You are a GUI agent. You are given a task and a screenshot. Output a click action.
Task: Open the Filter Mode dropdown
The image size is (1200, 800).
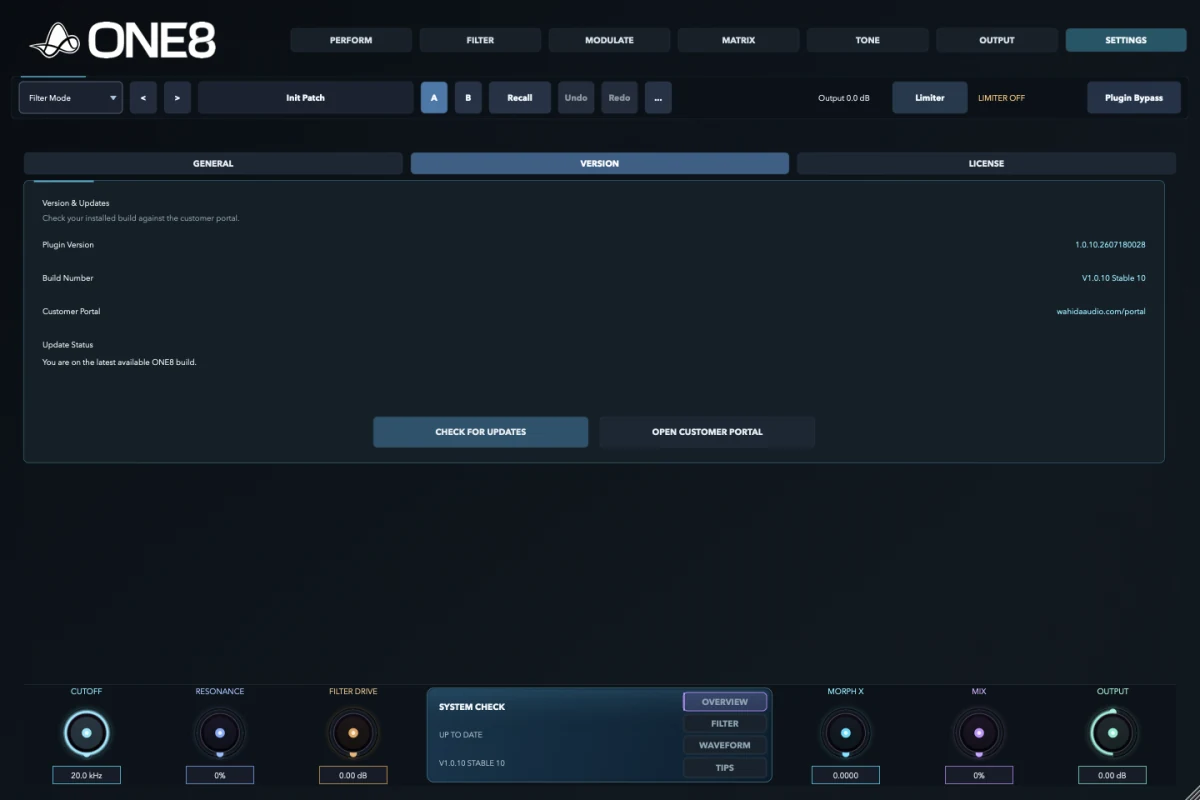pyautogui.click(x=71, y=98)
